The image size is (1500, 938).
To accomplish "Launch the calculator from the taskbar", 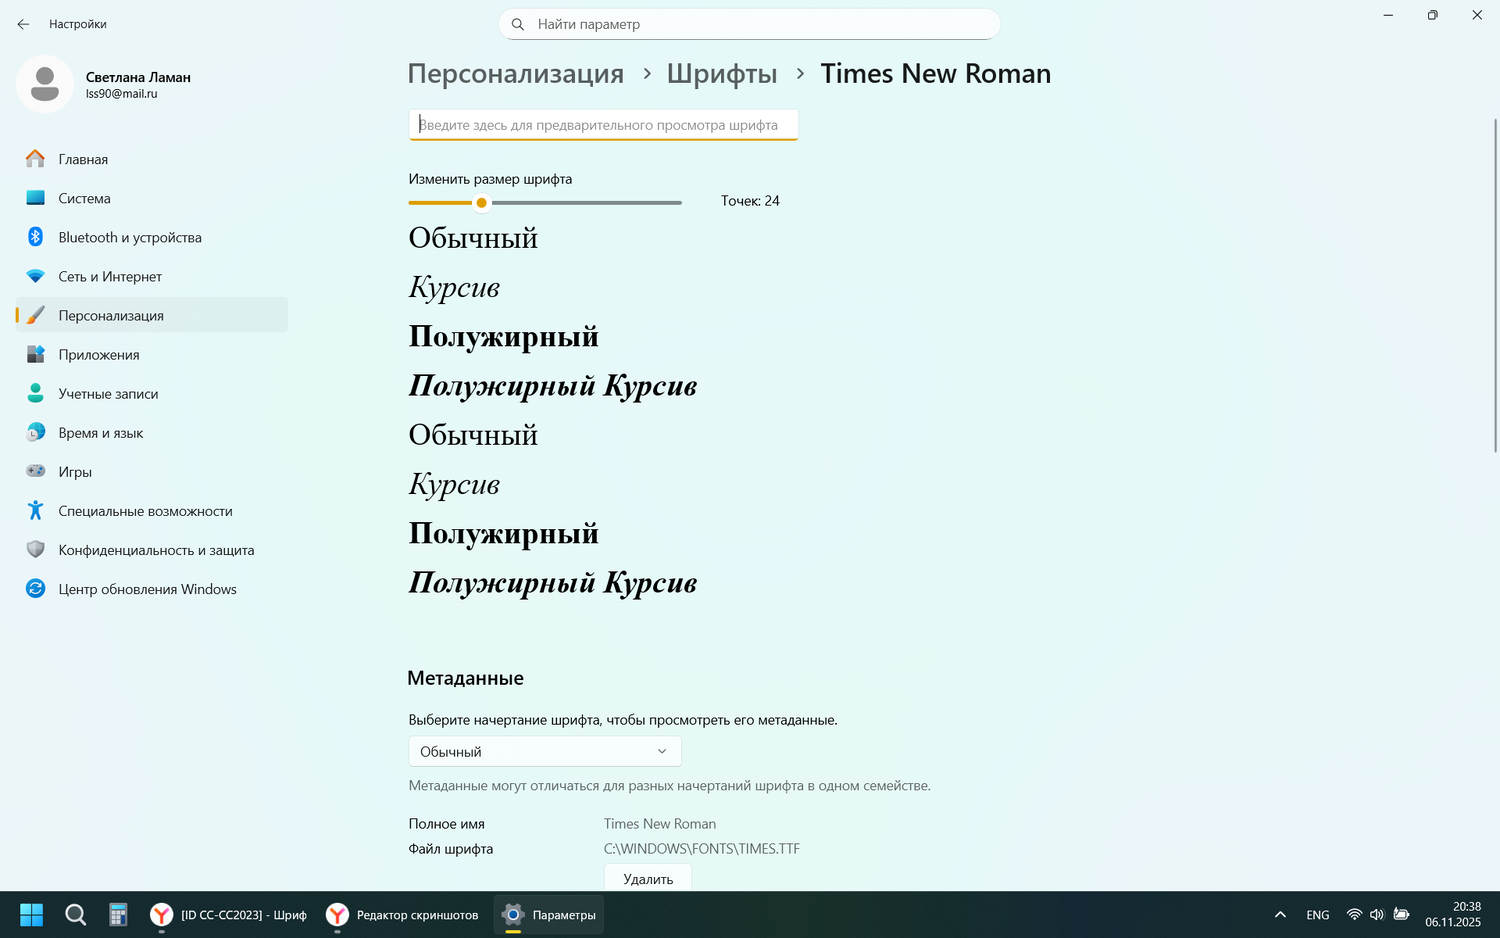I will (x=118, y=914).
